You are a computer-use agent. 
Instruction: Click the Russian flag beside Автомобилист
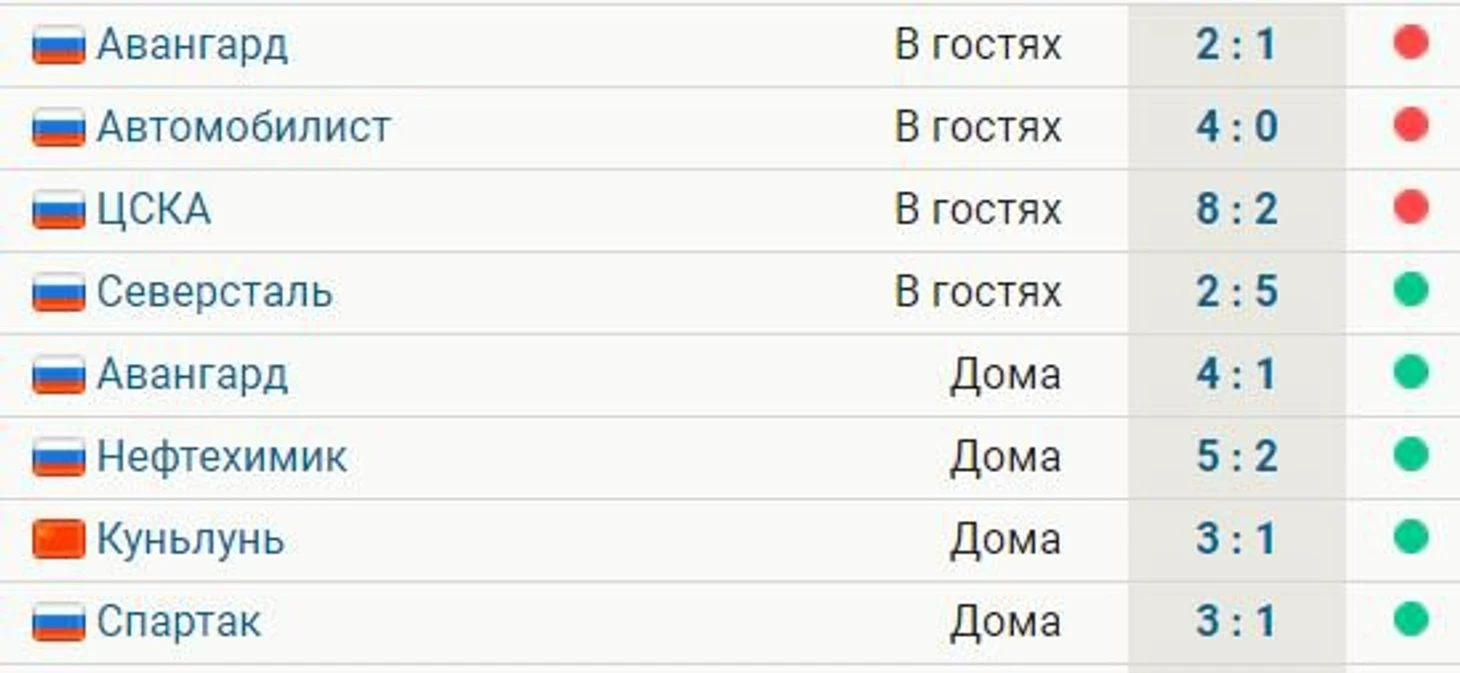(58, 128)
